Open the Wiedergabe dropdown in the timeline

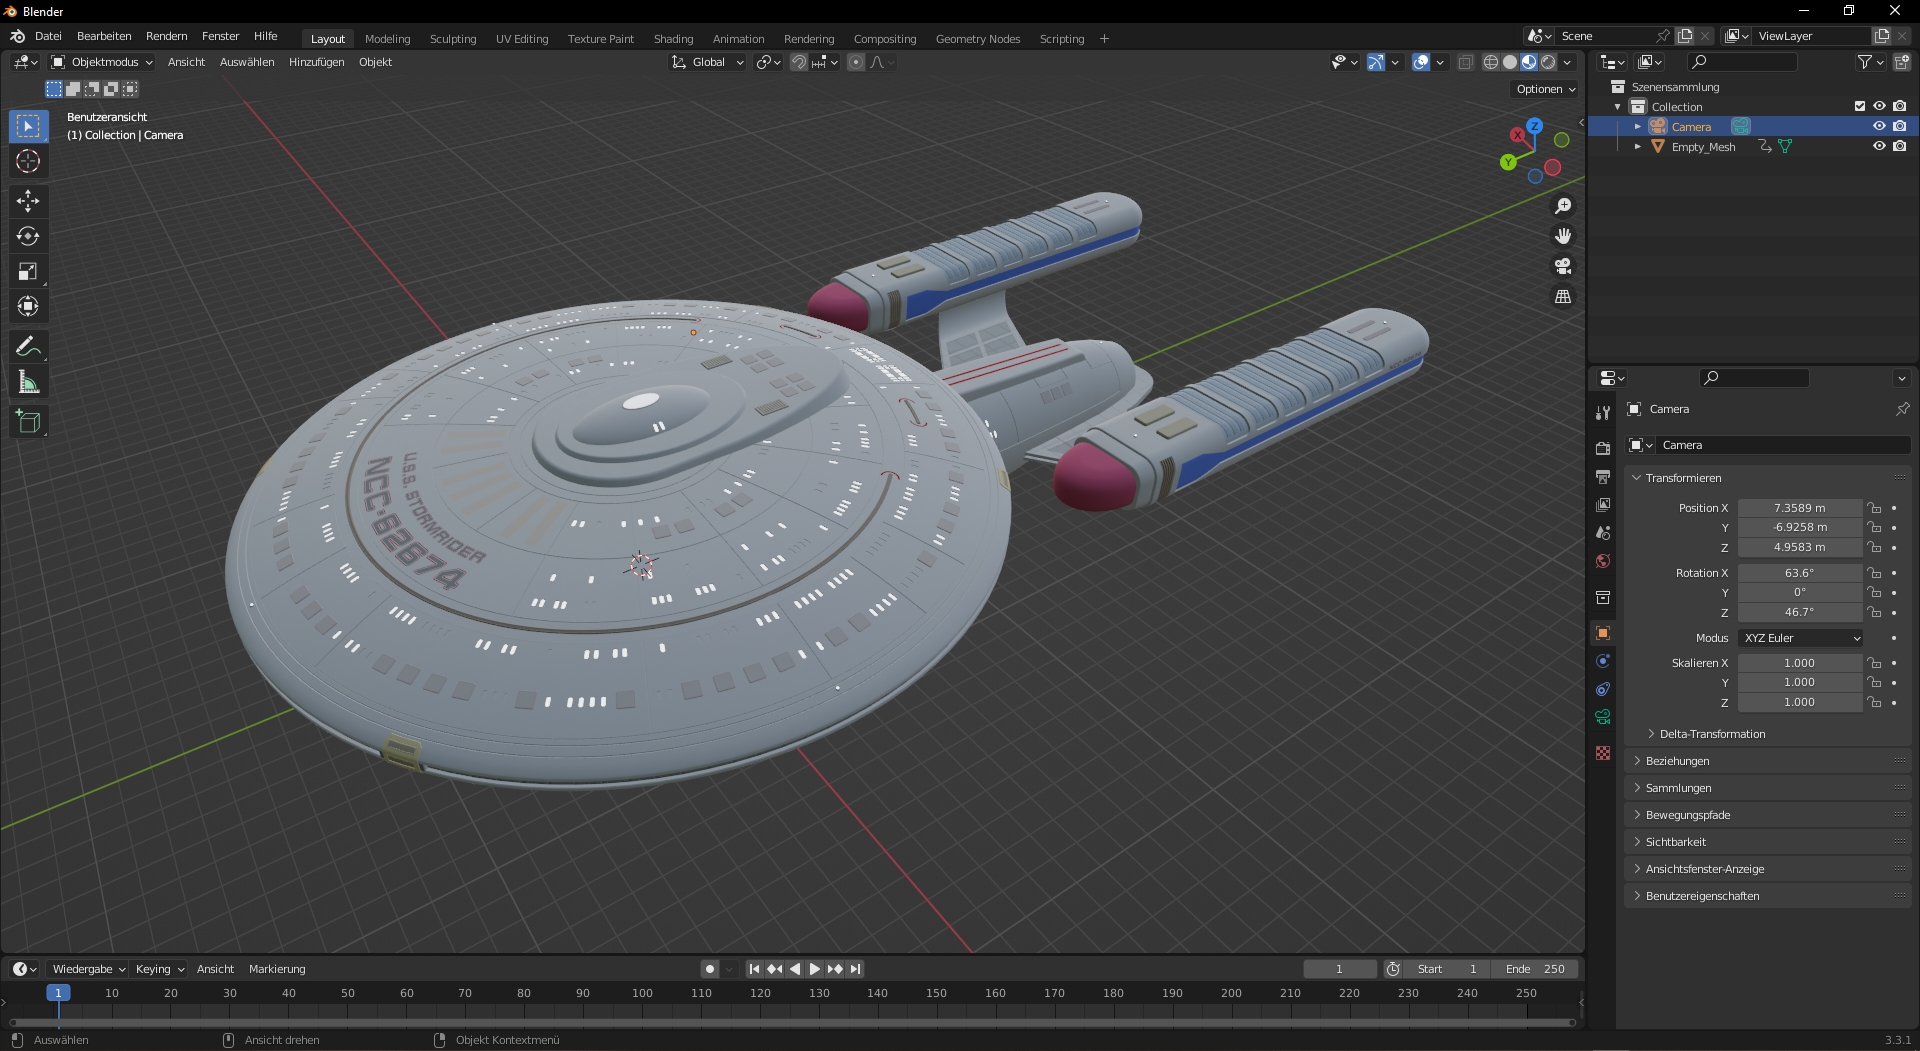tap(88, 969)
